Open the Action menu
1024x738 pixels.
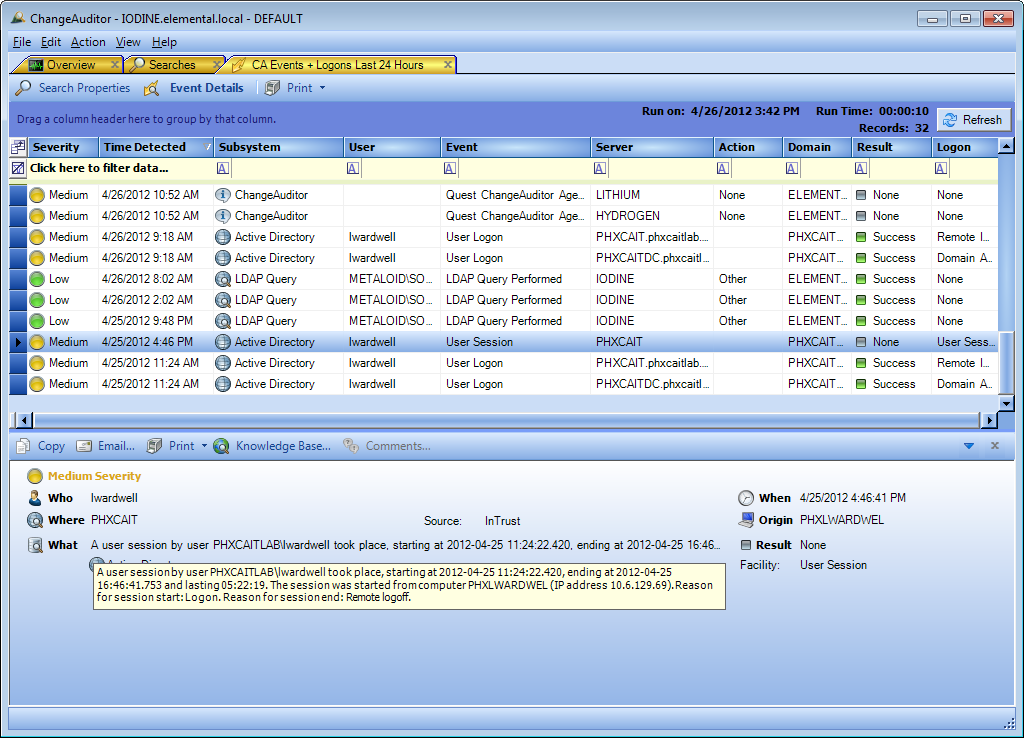pyautogui.click(x=88, y=42)
